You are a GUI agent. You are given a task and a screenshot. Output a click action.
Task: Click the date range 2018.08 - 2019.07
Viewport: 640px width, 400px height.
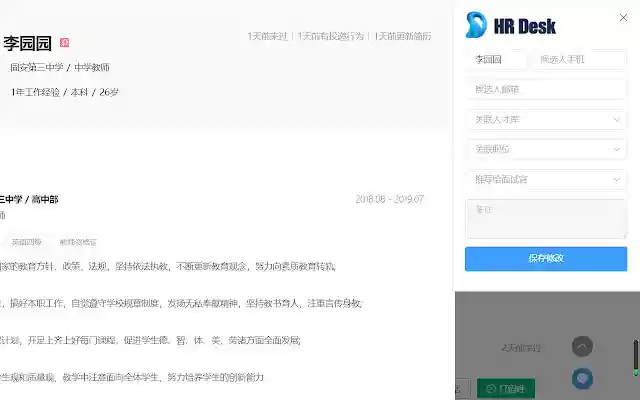pos(389,199)
